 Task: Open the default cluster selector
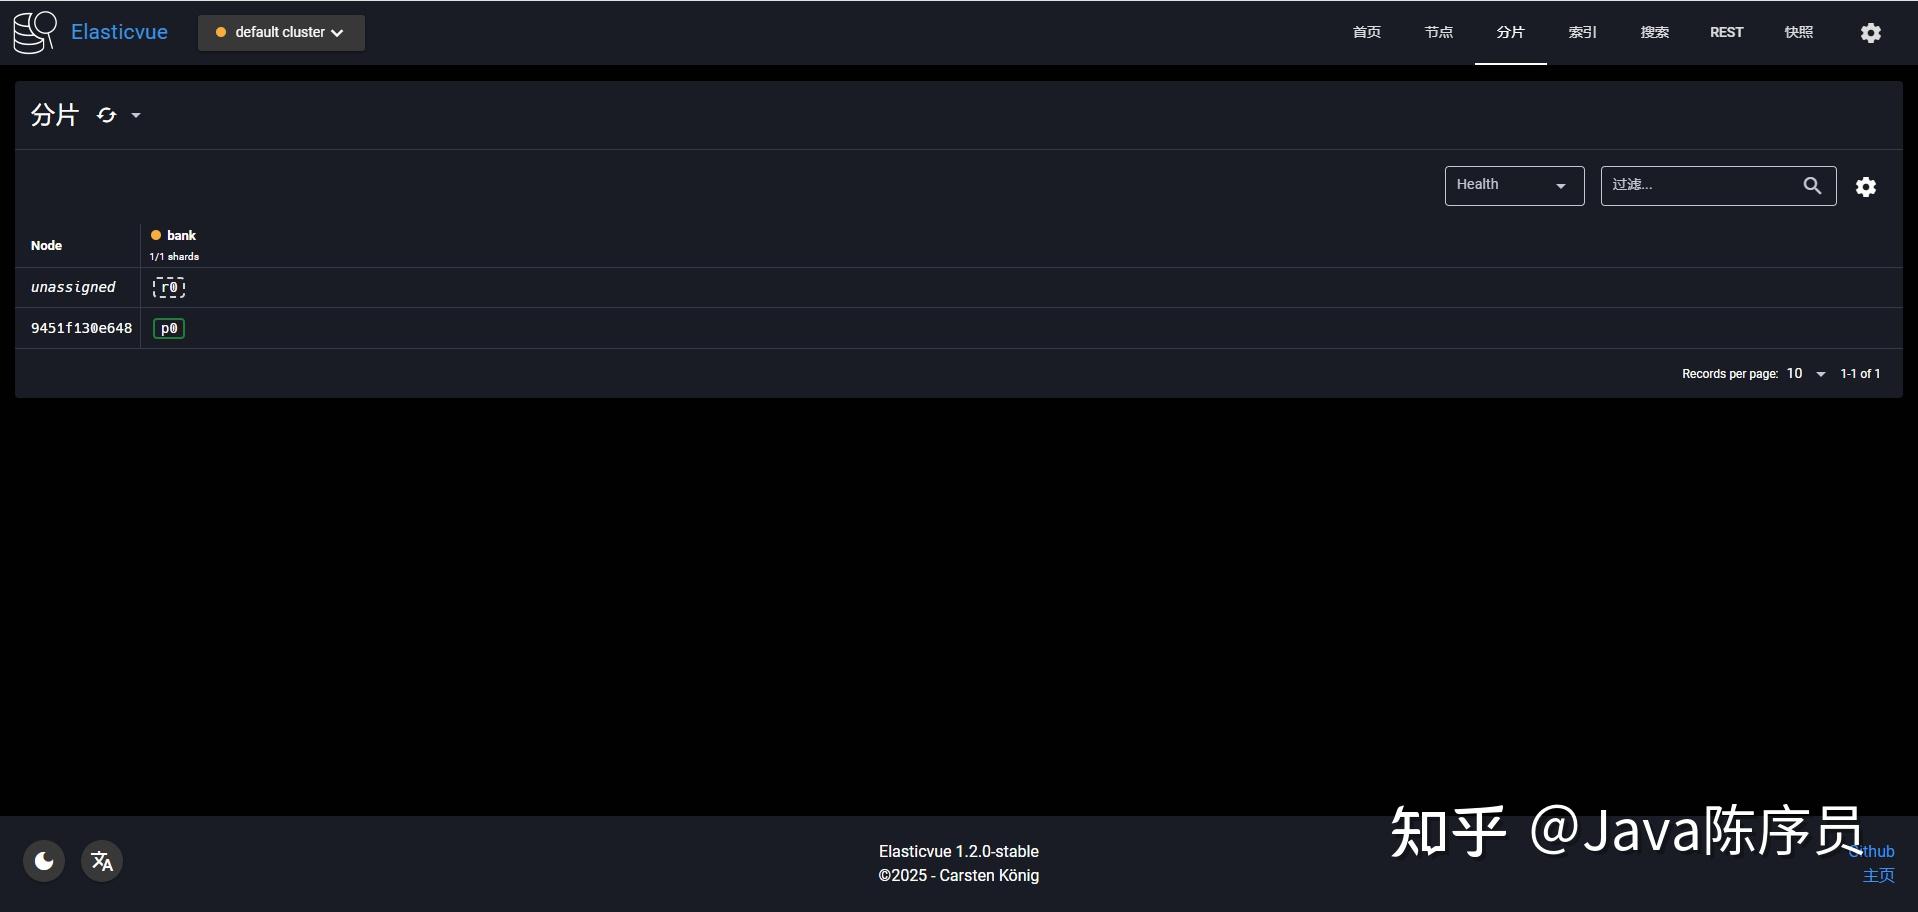tap(280, 32)
